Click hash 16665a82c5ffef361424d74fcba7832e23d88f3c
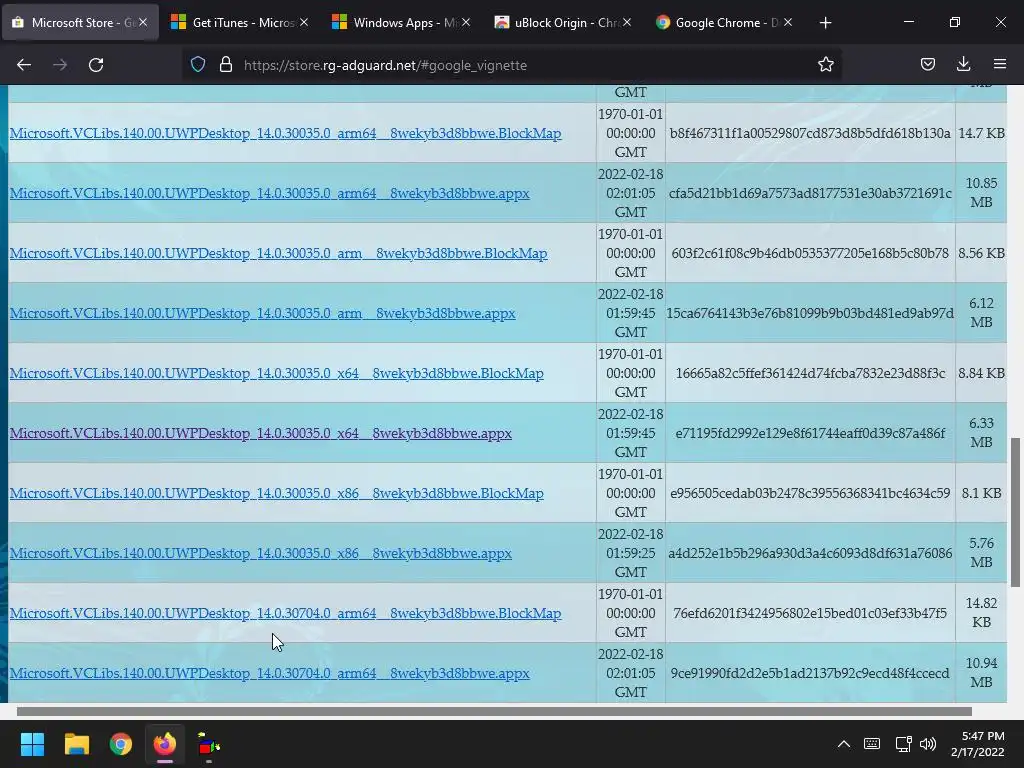This screenshot has width=1024, height=768. click(x=810, y=374)
